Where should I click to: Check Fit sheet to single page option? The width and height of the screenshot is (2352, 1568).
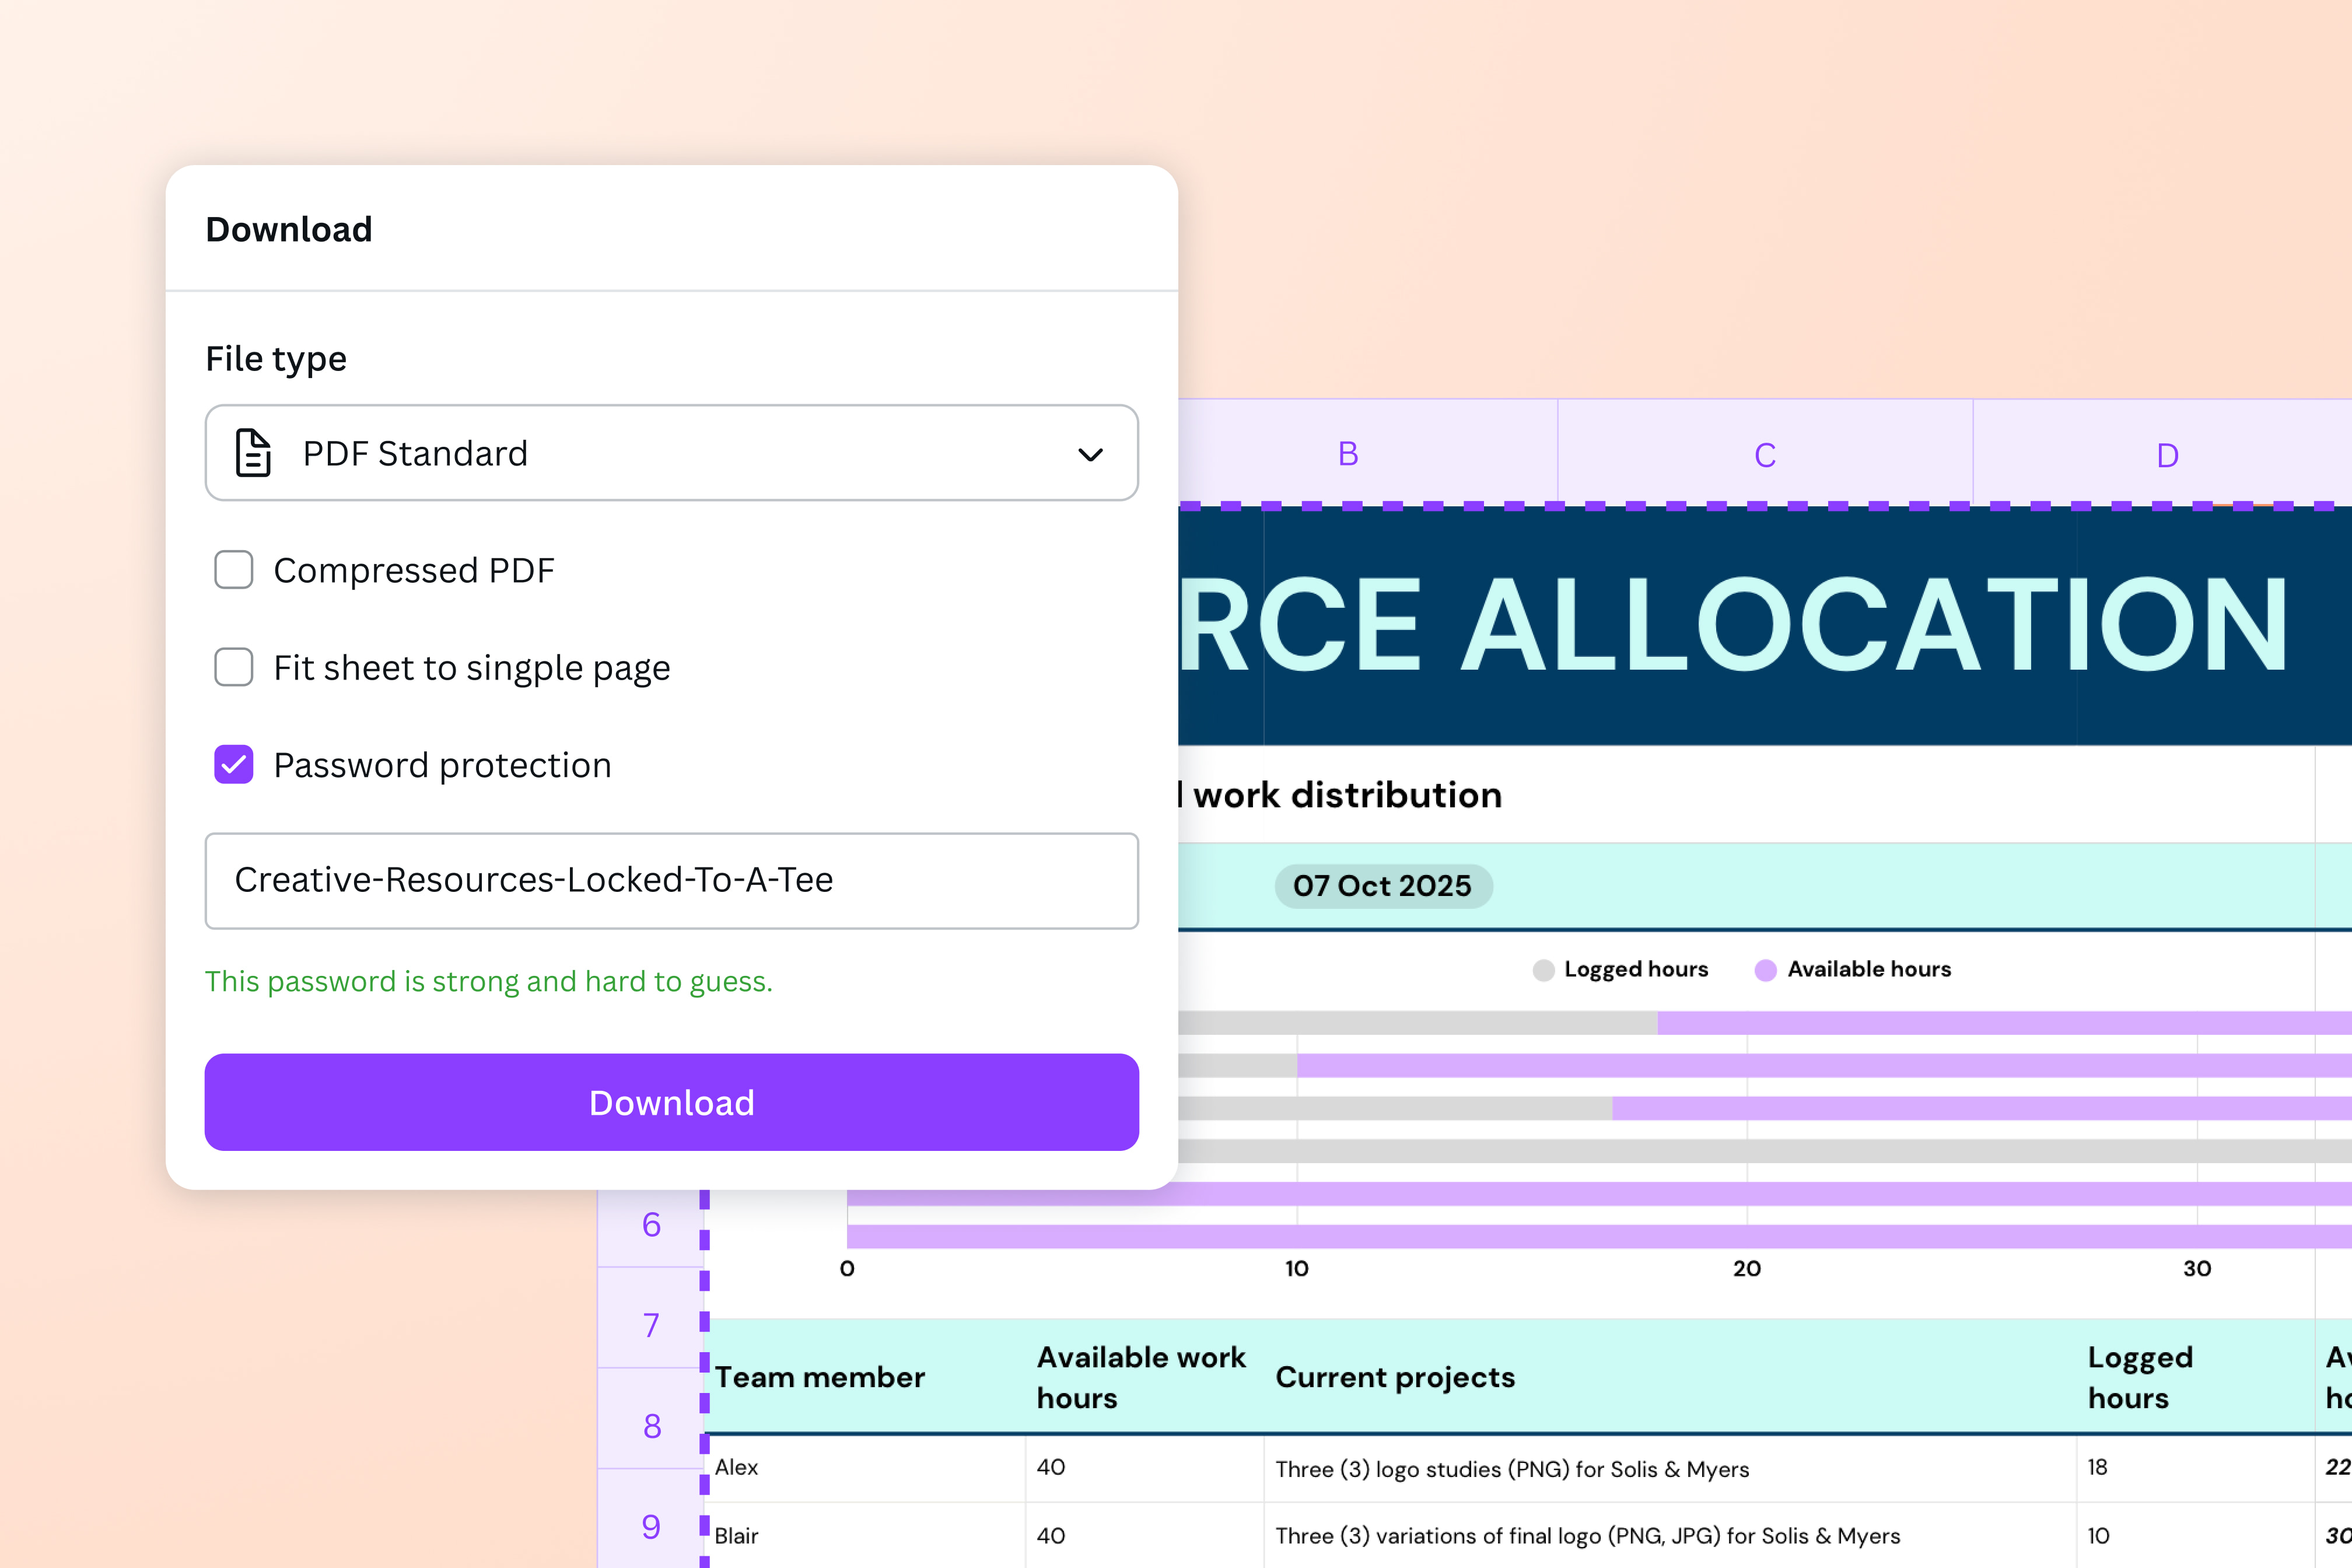click(234, 667)
